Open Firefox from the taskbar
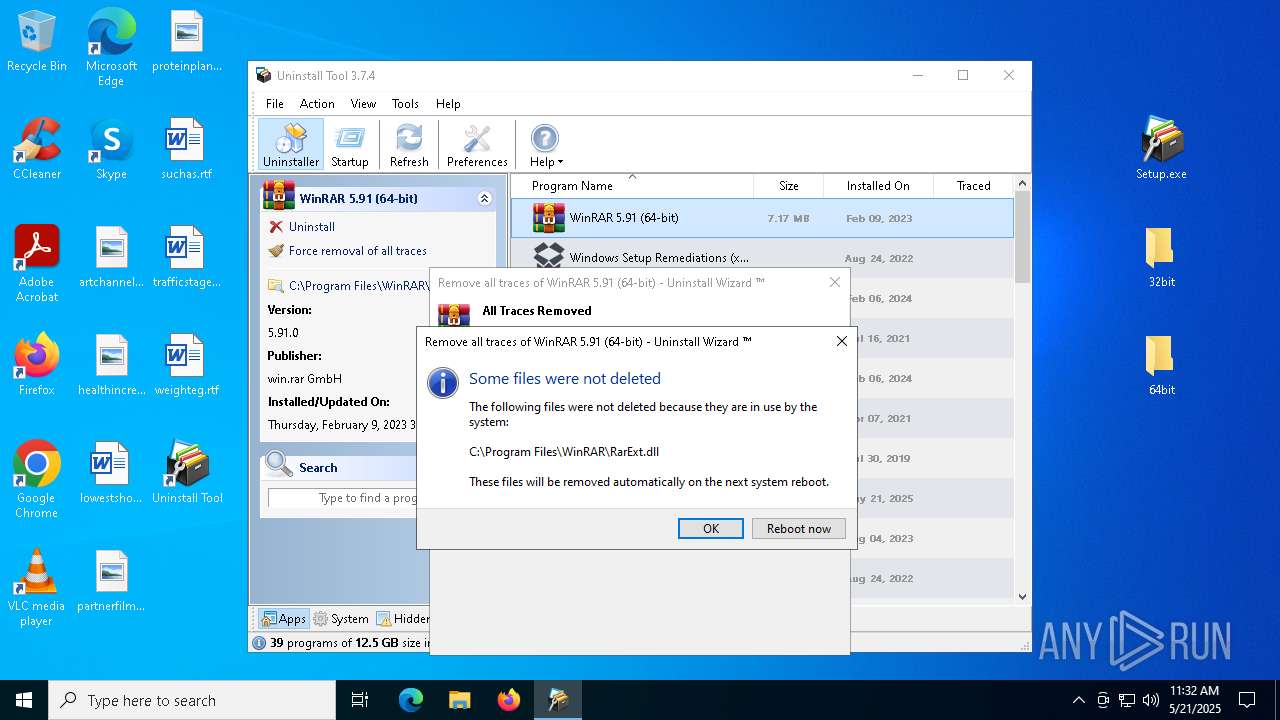This screenshot has width=1280, height=720. pos(509,700)
